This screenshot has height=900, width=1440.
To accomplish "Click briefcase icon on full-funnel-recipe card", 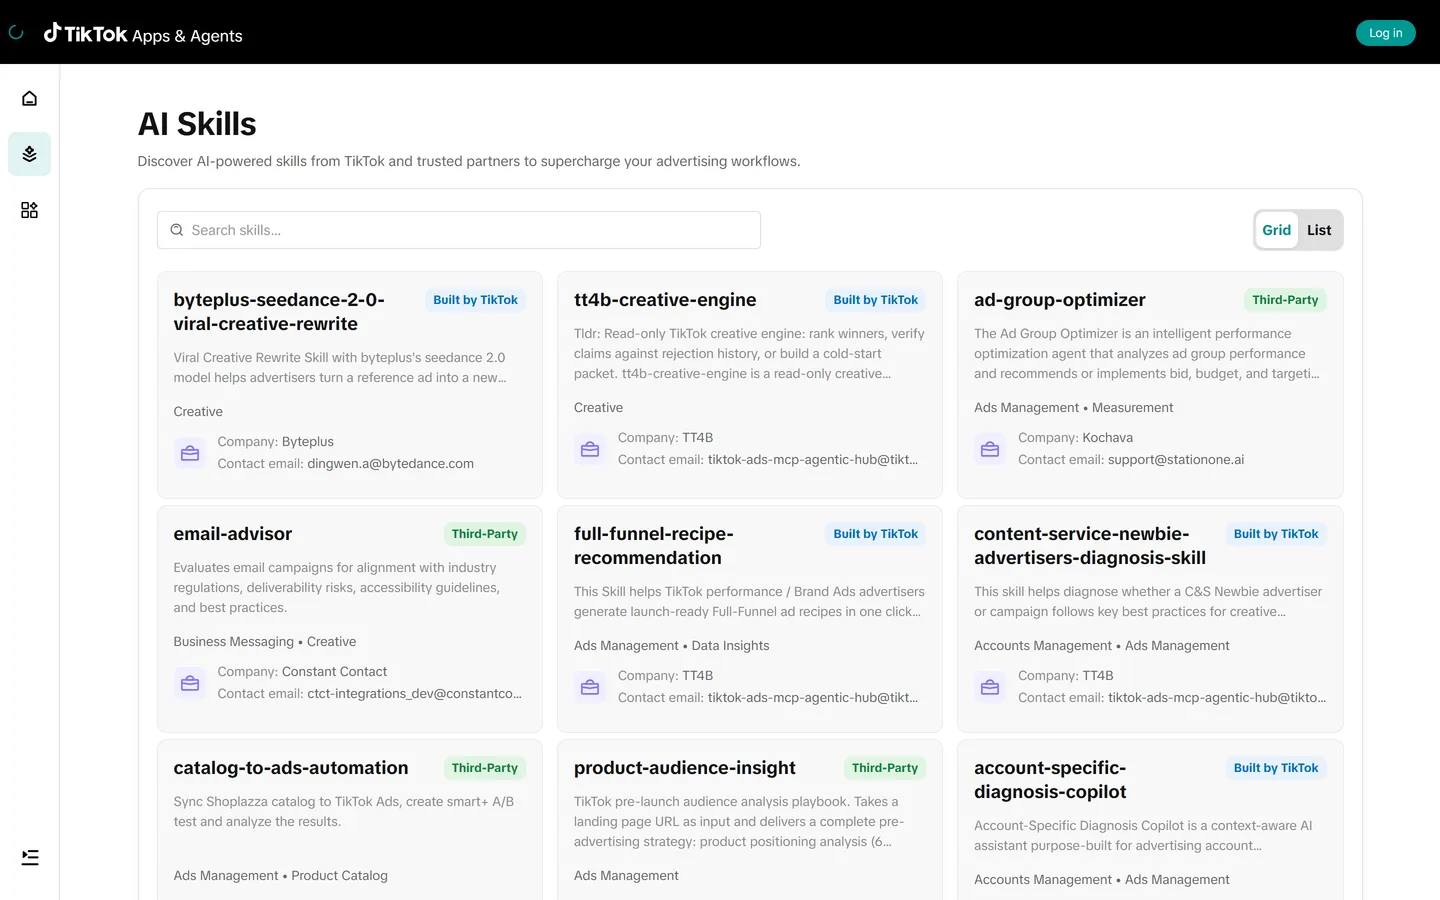I will point(590,687).
